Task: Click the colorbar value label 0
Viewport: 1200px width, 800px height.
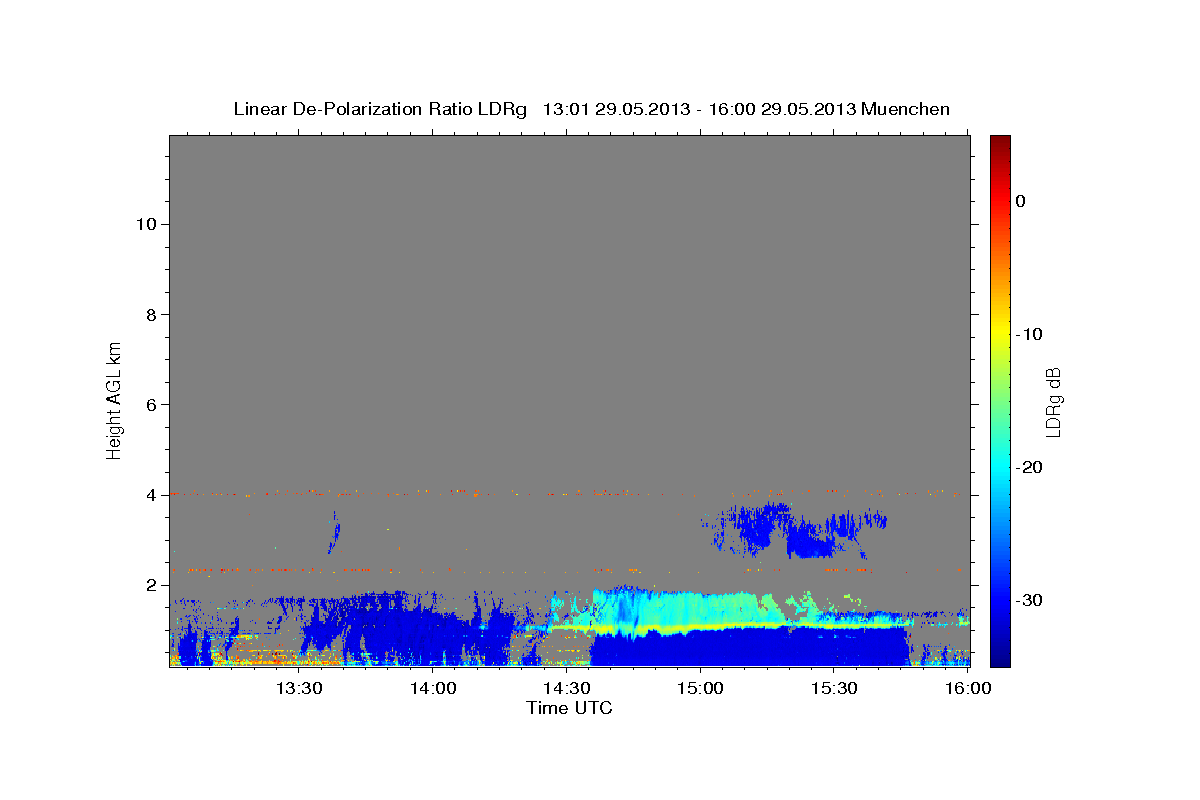Action: [1021, 201]
